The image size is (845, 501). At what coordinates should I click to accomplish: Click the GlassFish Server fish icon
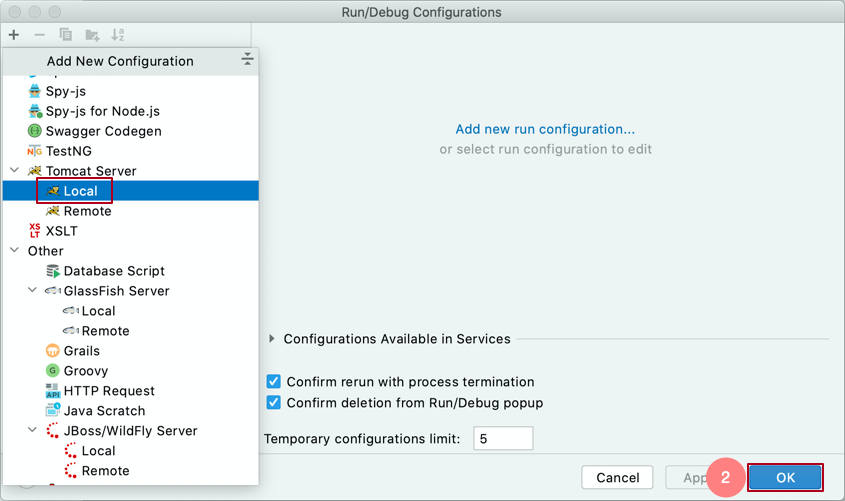click(x=53, y=291)
